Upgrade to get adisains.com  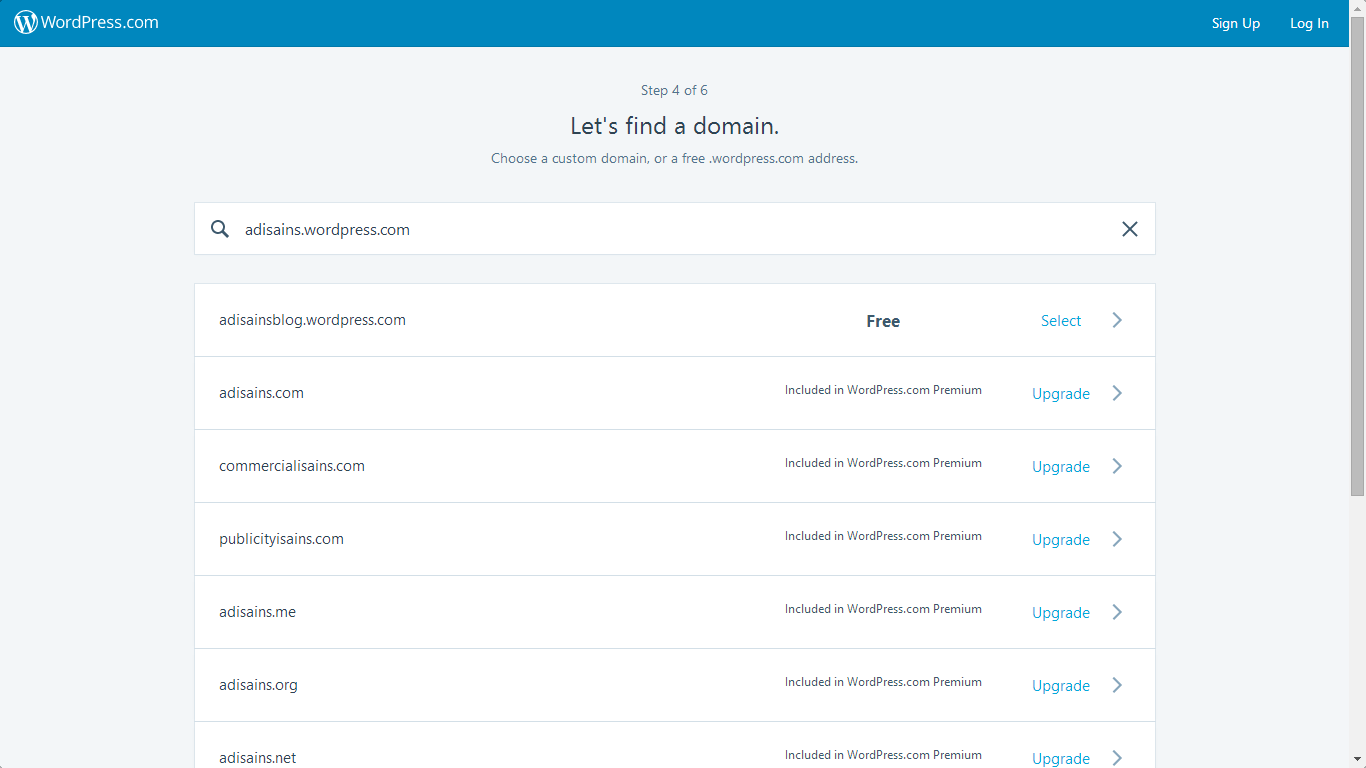point(1061,394)
